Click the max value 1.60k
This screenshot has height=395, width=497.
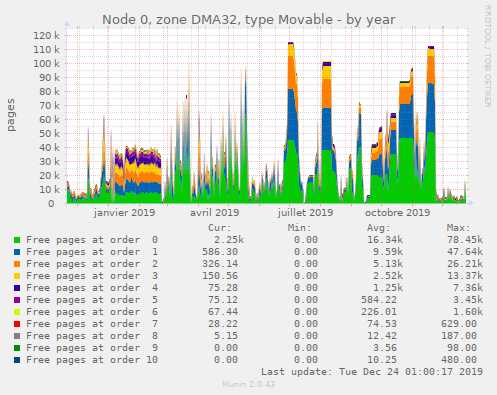tap(468, 312)
